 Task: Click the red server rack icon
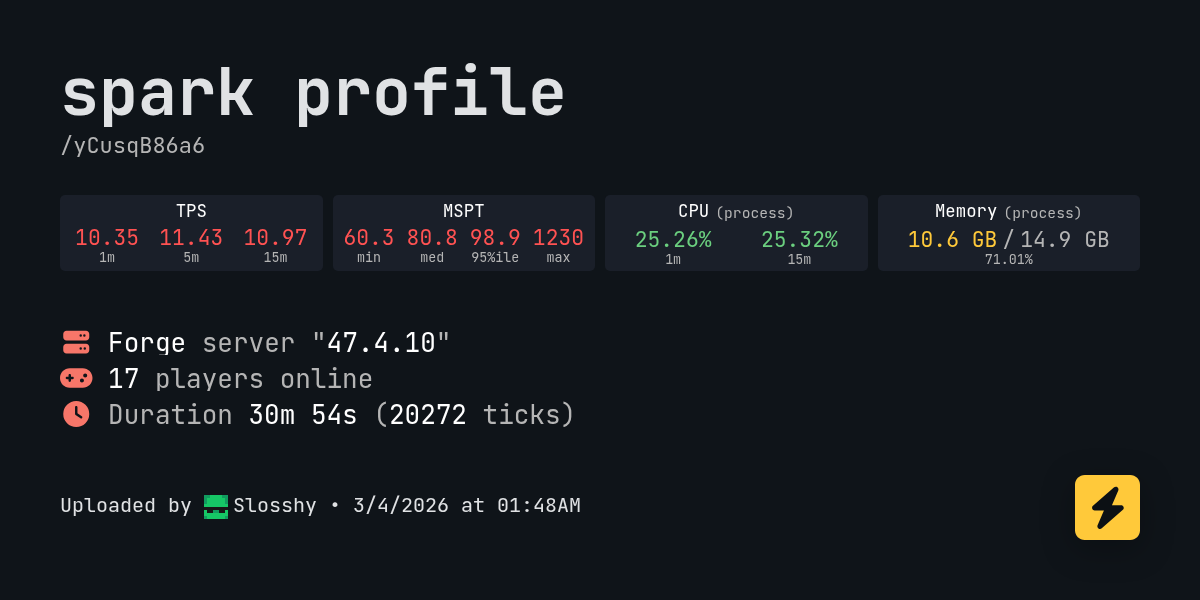(x=76, y=342)
